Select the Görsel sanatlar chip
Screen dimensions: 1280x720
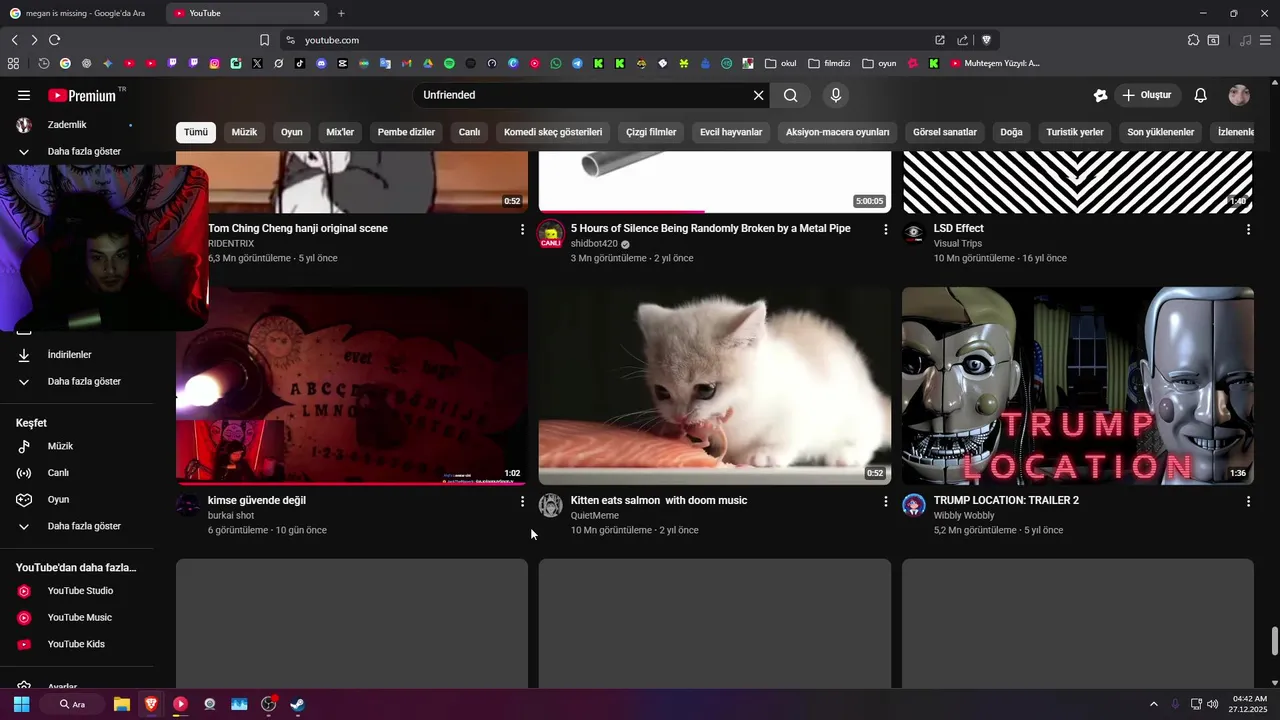point(945,132)
